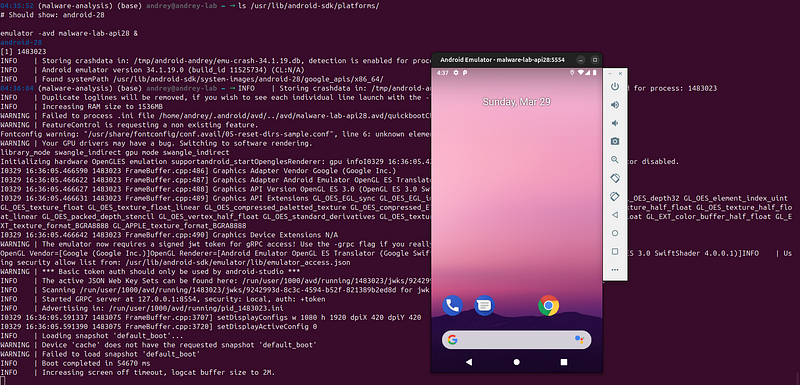This screenshot has height=385, width=800.
Task: Raise volume with the Volume Up icon
Action: pos(615,105)
